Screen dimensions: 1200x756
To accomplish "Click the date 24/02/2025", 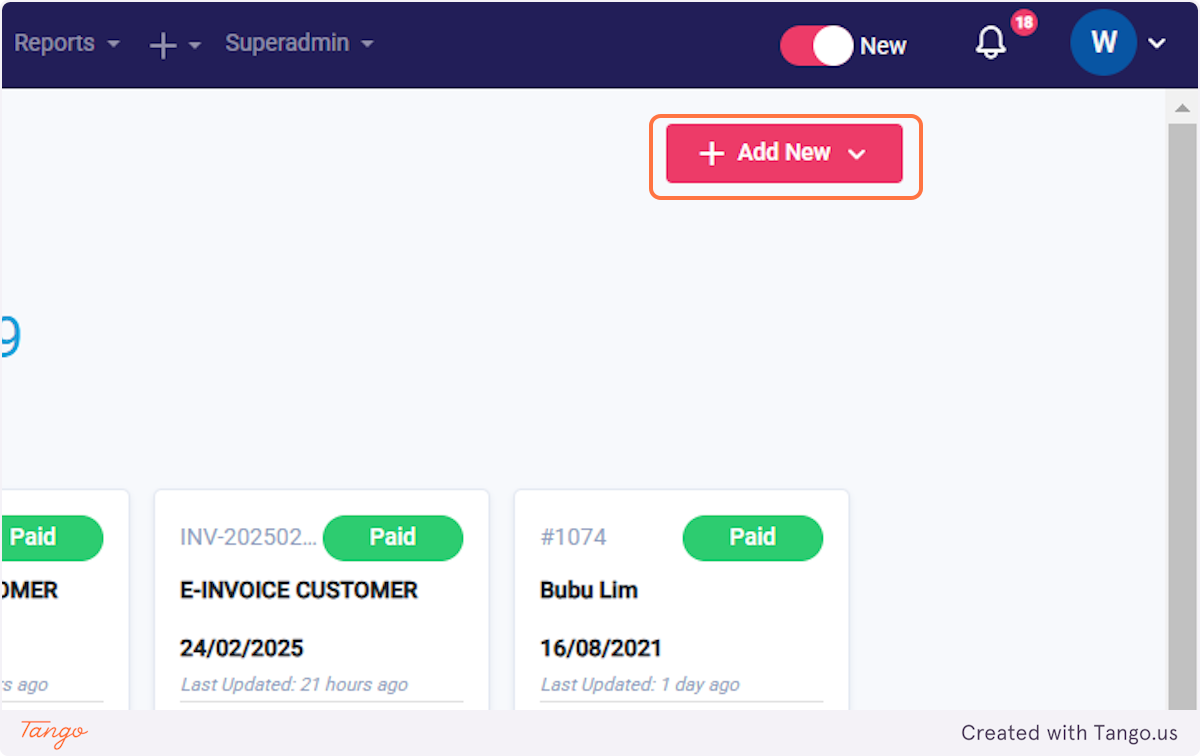I will (241, 648).
